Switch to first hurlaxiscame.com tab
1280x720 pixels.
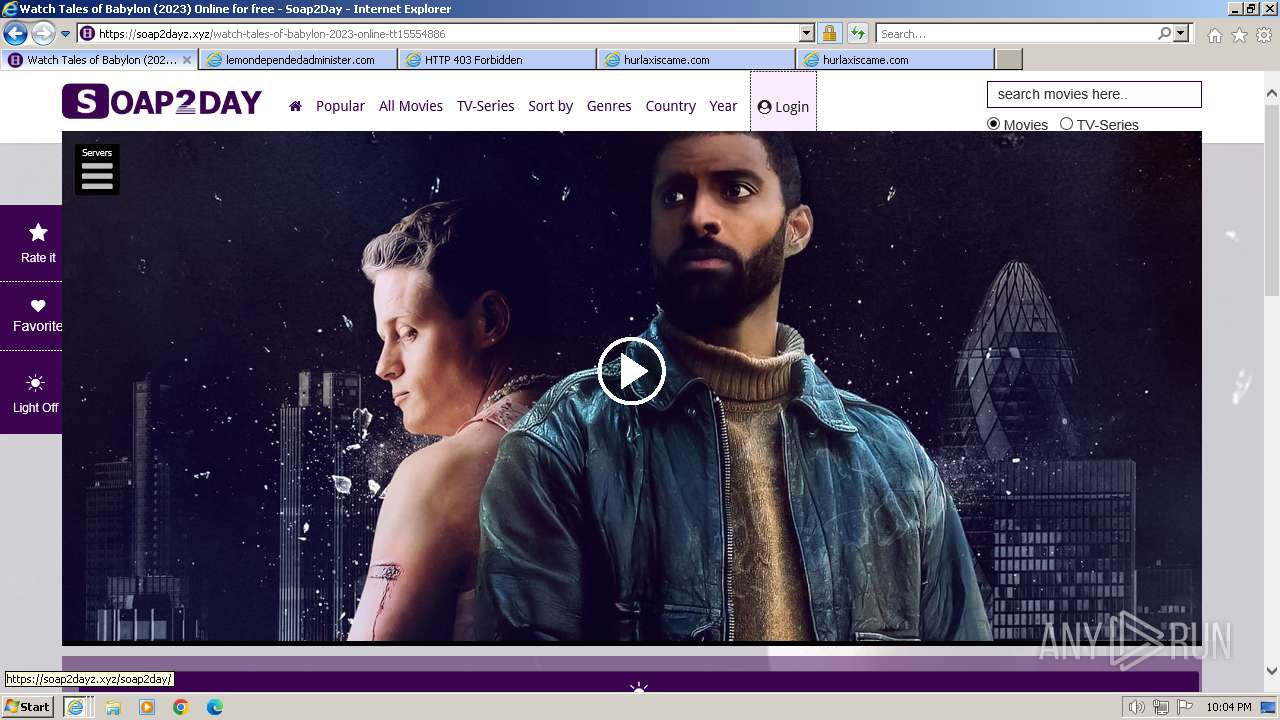[x=696, y=60]
